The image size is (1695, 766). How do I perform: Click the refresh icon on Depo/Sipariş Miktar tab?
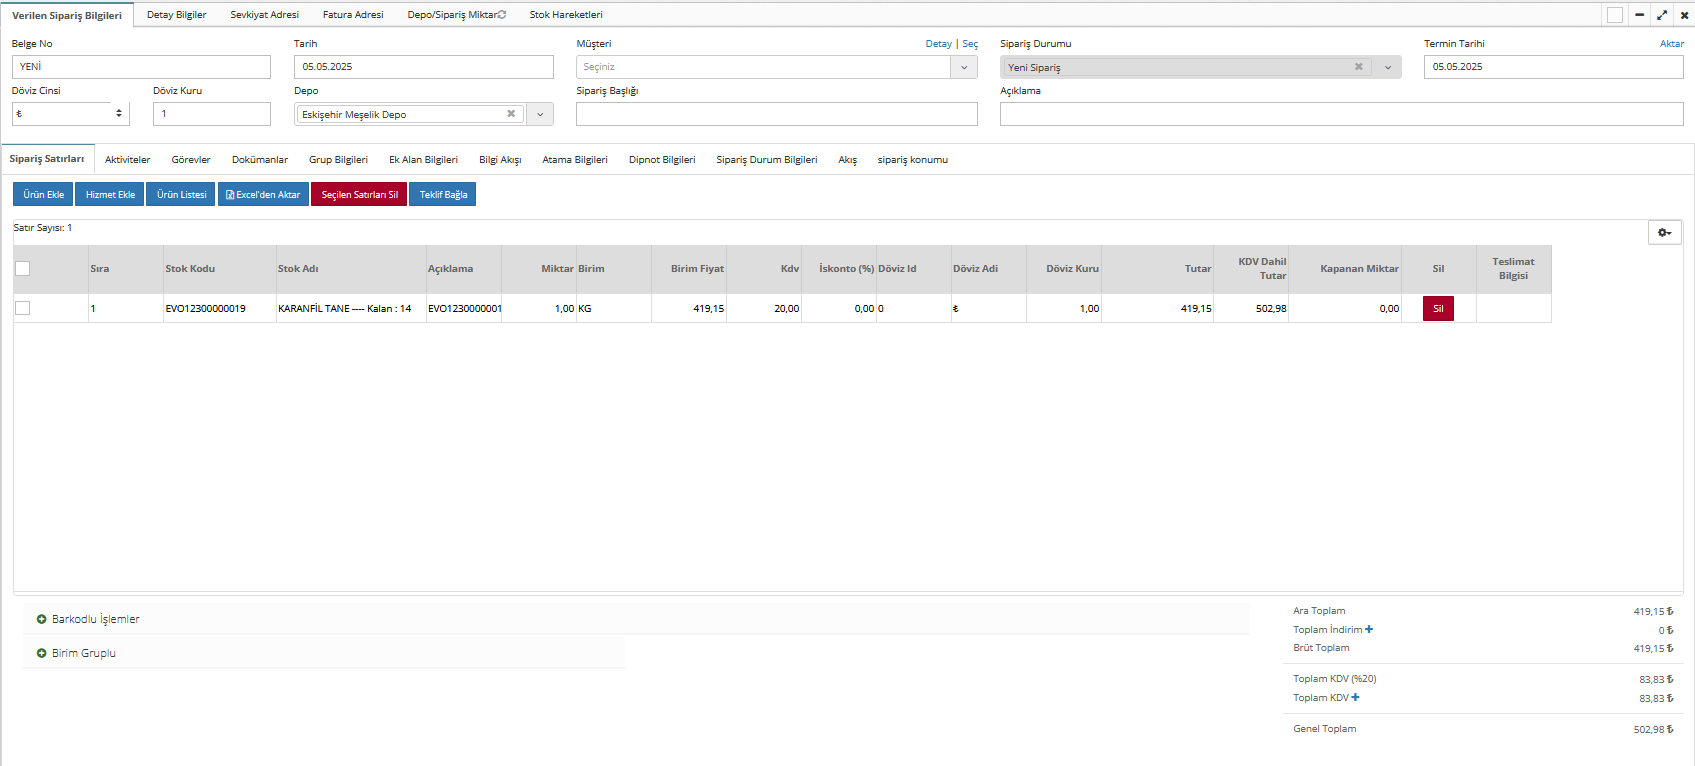point(502,15)
